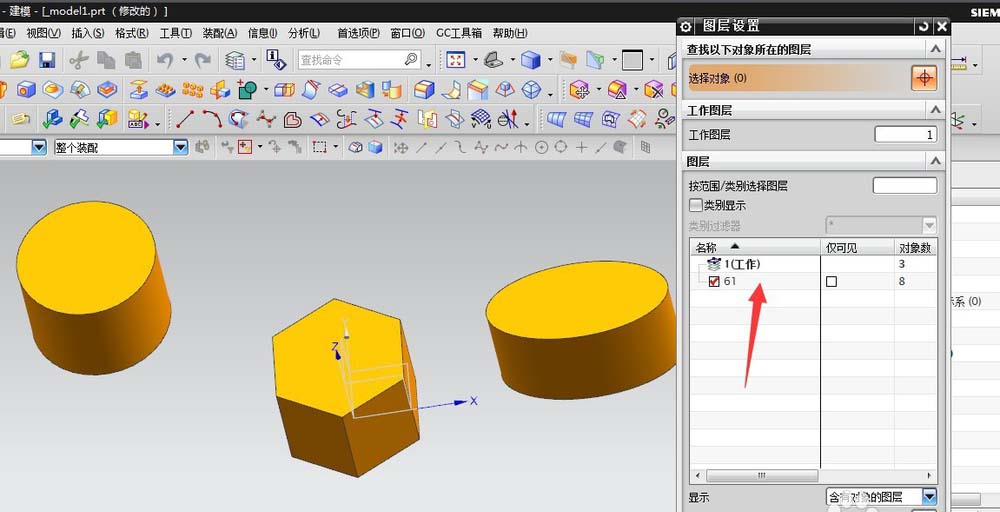Select the Line curve tool
Image resolution: width=1000 pixels, height=512 pixels.
click(x=185, y=119)
